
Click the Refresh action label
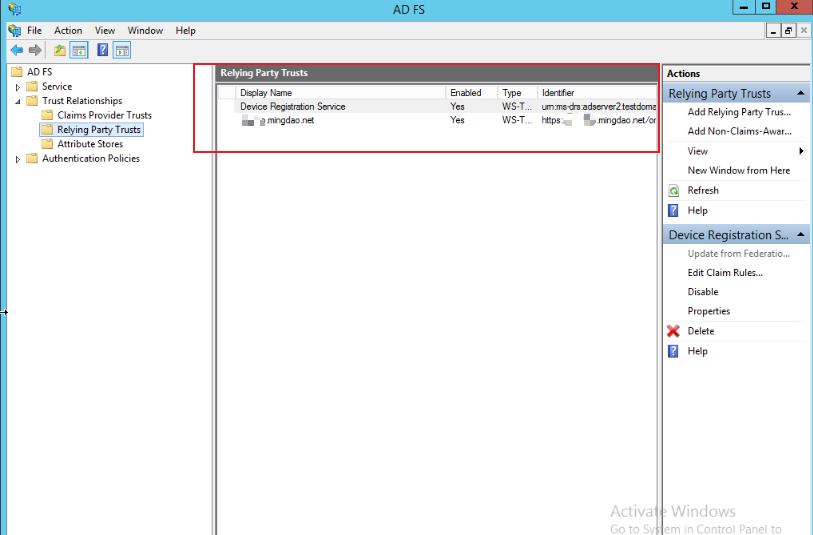click(703, 190)
